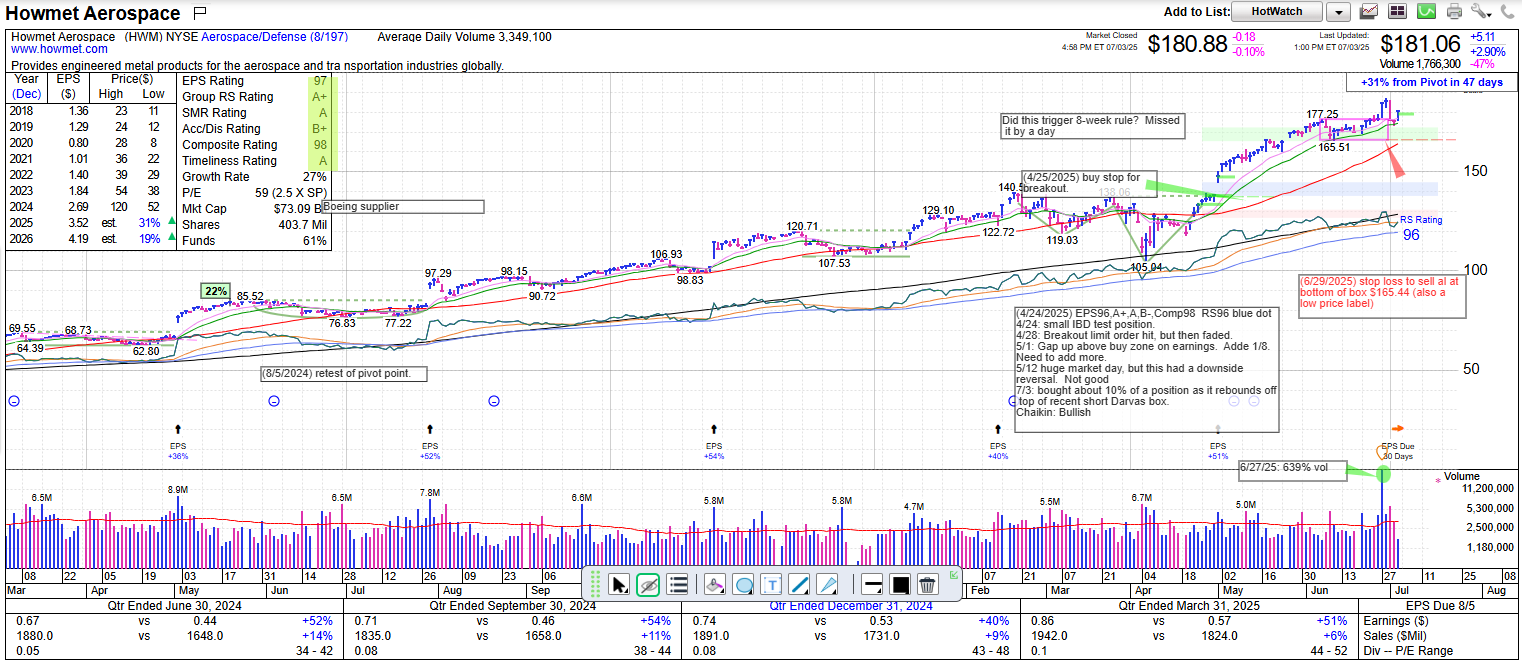Open the Add to List dropdown arrow
1522x663 pixels.
coord(1338,12)
